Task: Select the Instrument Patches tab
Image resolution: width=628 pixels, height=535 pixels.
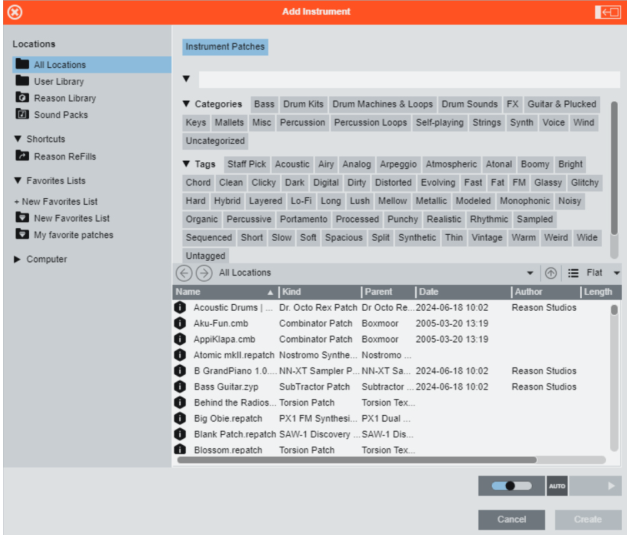Action: (224, 47)
